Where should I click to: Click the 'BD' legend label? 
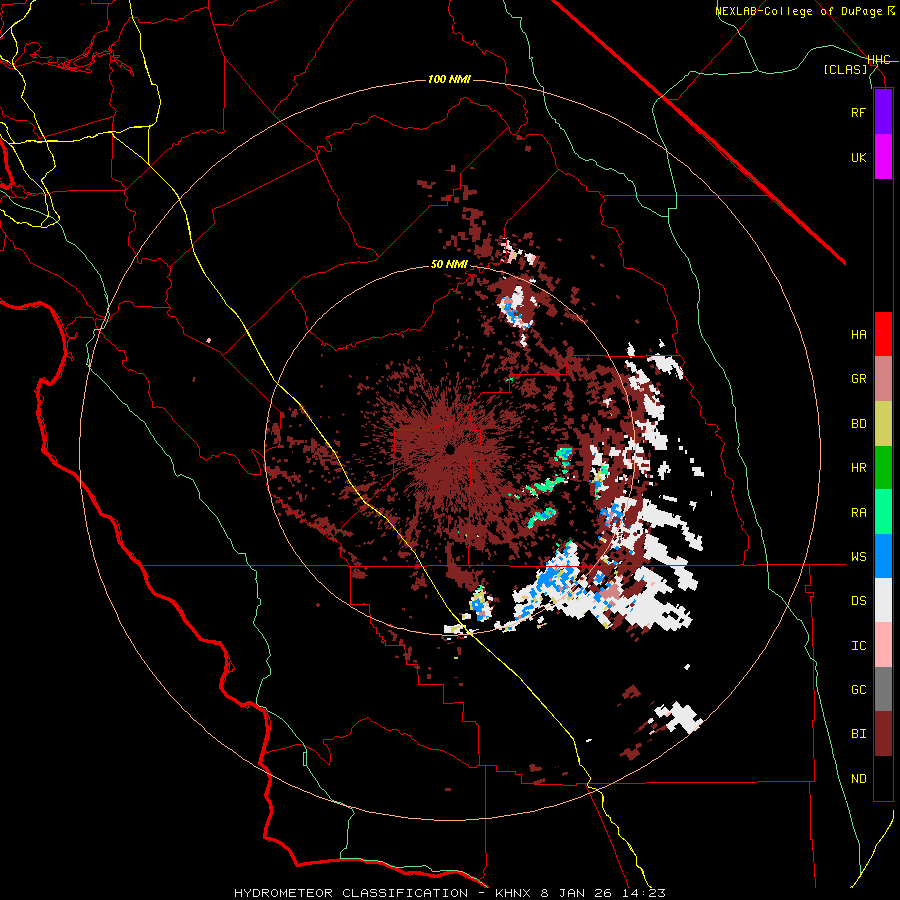coord(858,424)
